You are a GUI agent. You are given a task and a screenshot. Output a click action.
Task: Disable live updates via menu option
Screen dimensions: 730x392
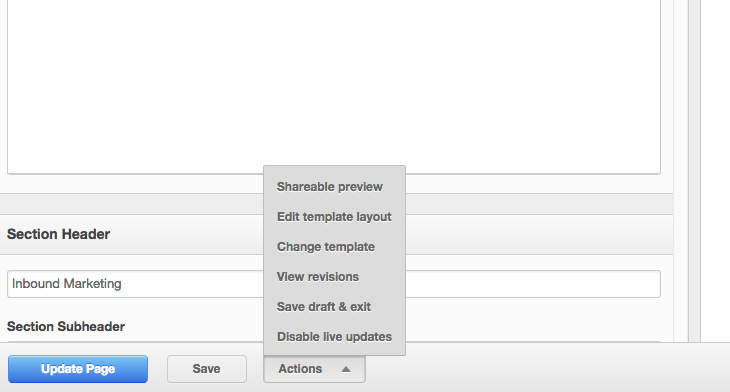[x=334, y=337]
